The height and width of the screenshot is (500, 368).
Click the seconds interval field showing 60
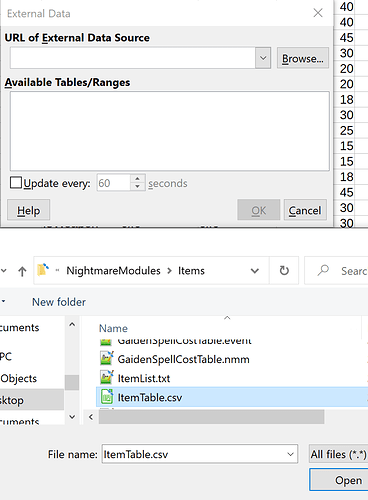point(113,183)
